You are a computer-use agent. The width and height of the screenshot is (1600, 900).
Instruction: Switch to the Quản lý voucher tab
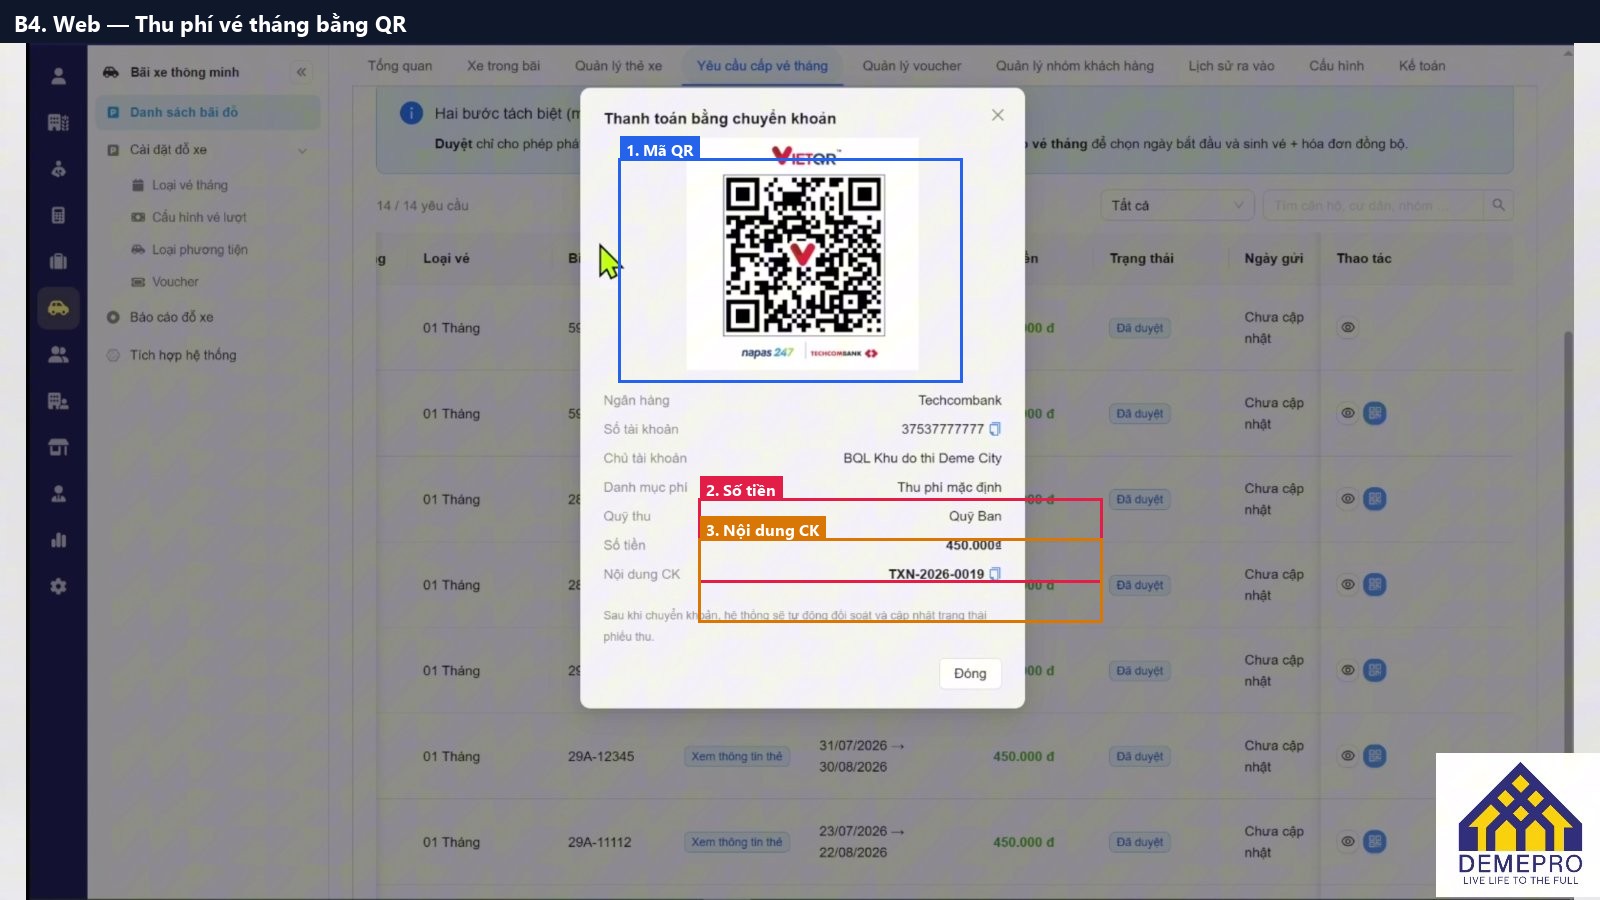[x=912, y=66]
